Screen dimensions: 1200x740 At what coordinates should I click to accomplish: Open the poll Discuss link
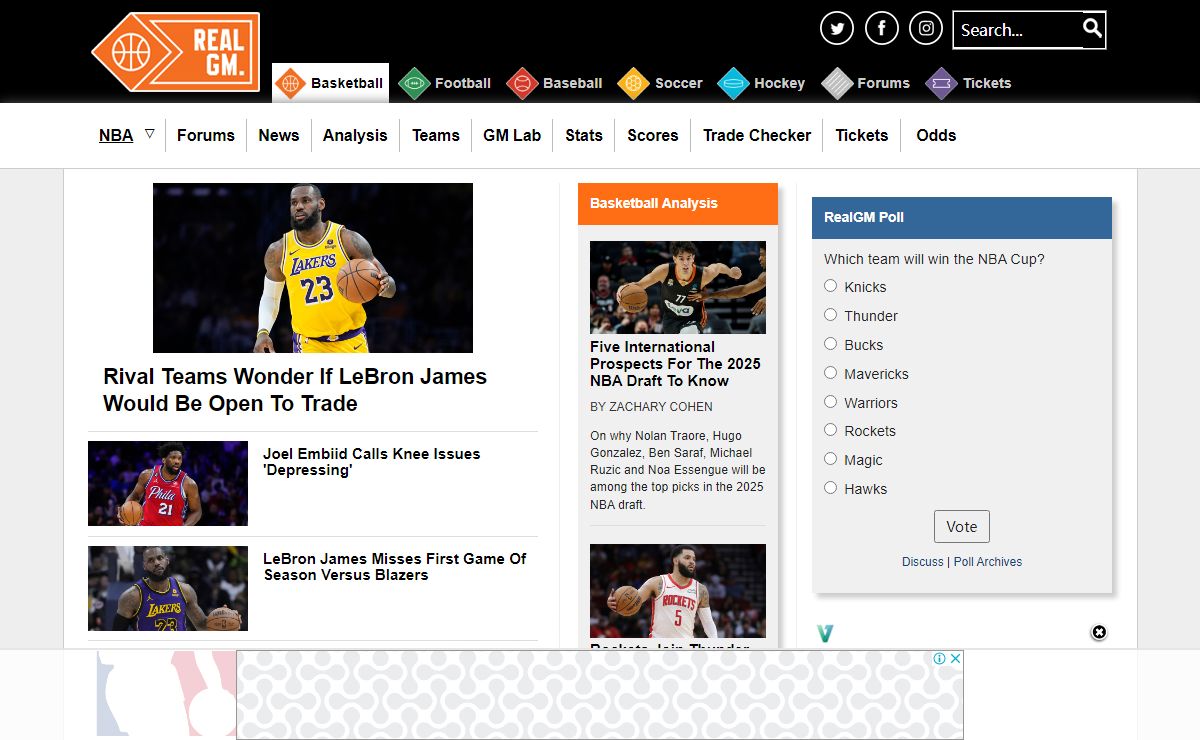(x=923, y=562)
